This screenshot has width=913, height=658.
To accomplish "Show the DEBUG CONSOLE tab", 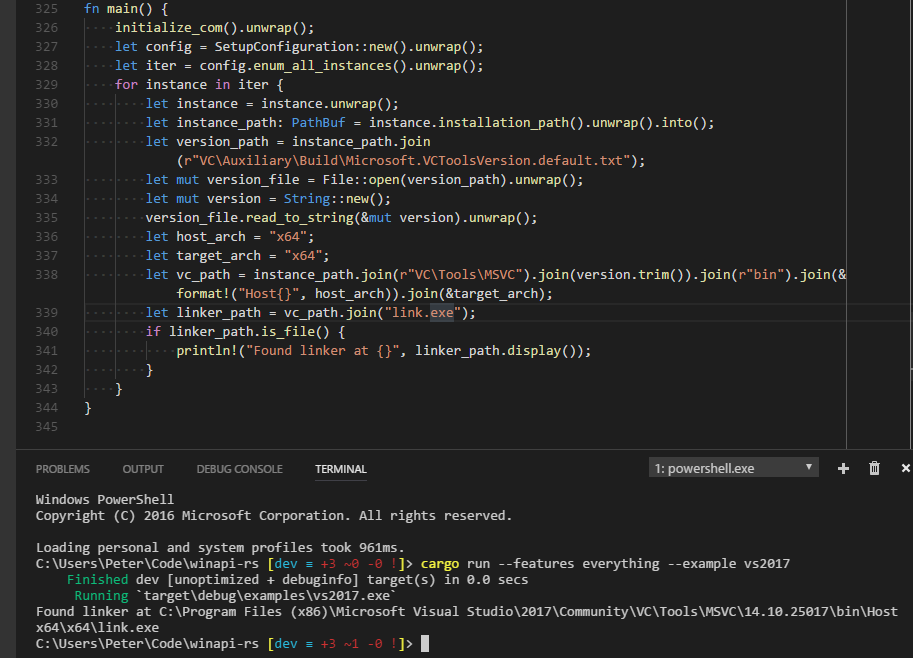I will tap(239, 469).
